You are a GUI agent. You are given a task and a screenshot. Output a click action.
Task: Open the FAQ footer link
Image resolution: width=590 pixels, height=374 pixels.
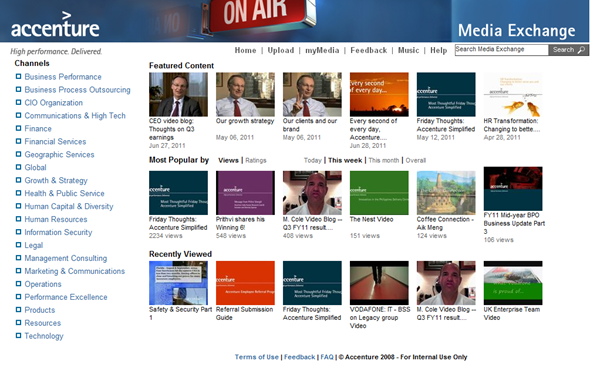(327, 357)
